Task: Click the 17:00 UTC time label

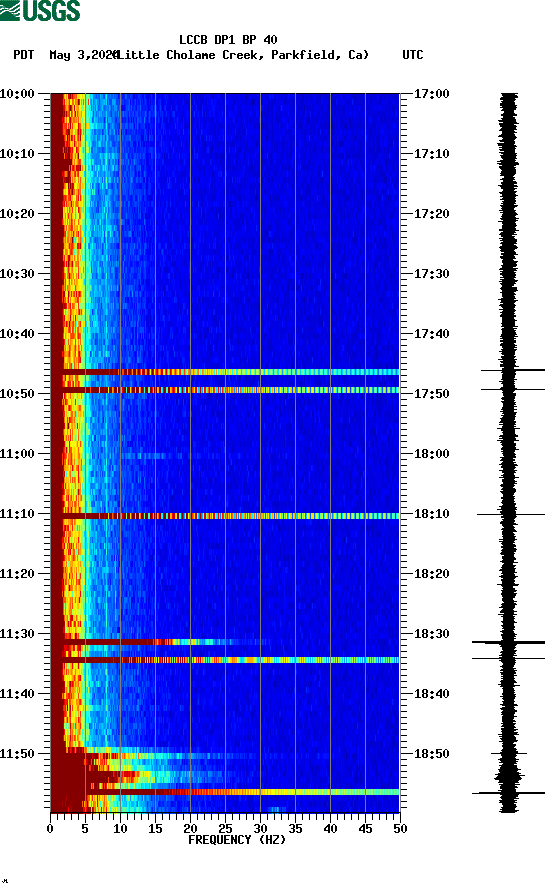Action: click(431, 94)
